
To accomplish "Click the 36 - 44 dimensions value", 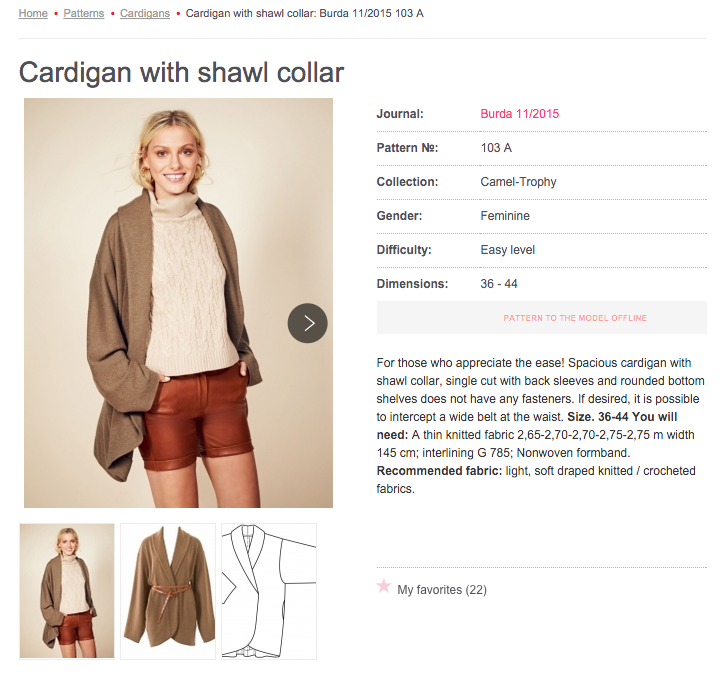I will coord(499,284).
